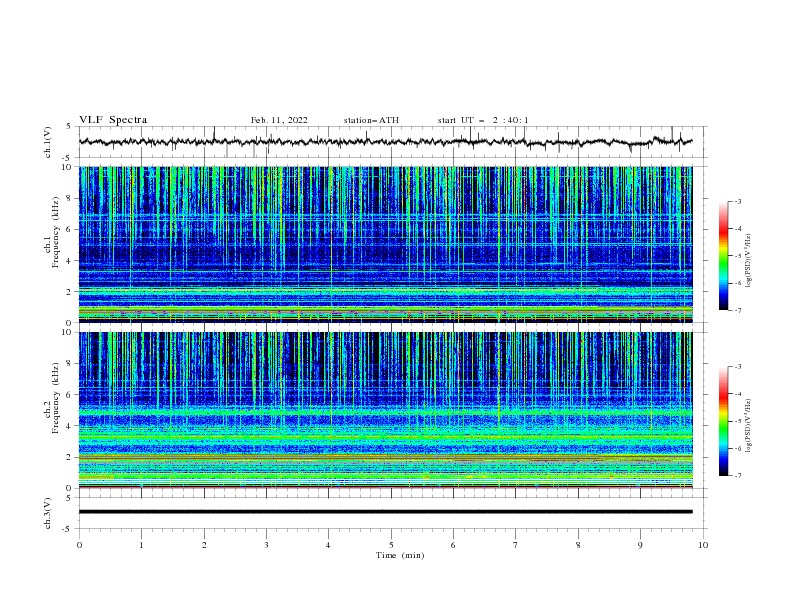The image size is (792, 612).
Task: Click the ch.1 color bar scale
Action: pos(723,256)
